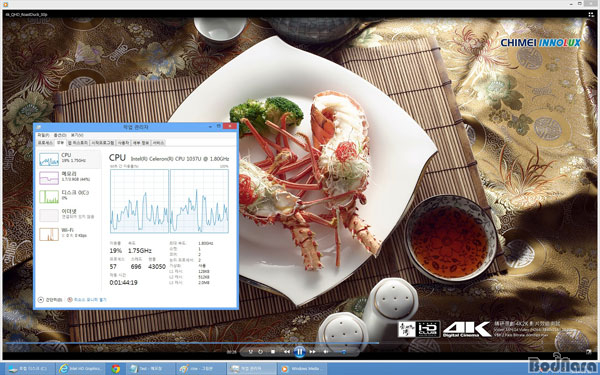This screenshot has height=375, width=600.
Task: Toggle shuffle mode in media player
Action: (251, 352)
